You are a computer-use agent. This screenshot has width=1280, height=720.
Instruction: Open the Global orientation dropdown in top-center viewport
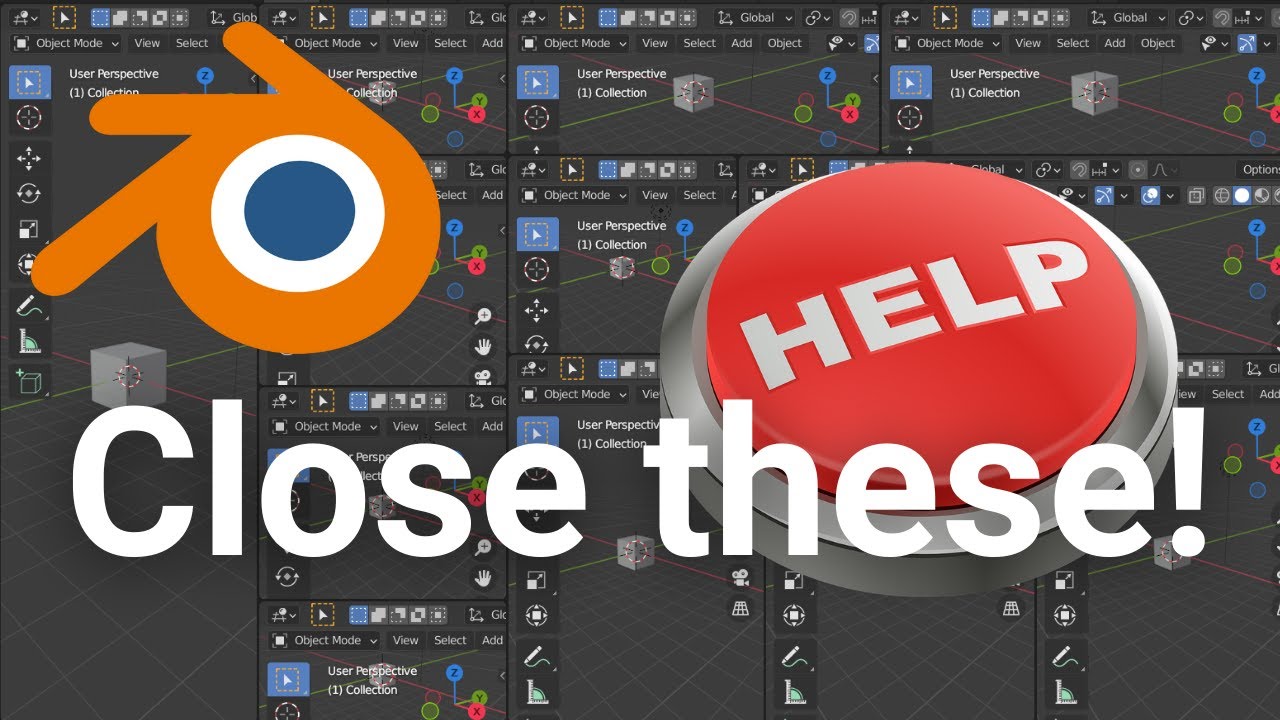pos(755,17)
